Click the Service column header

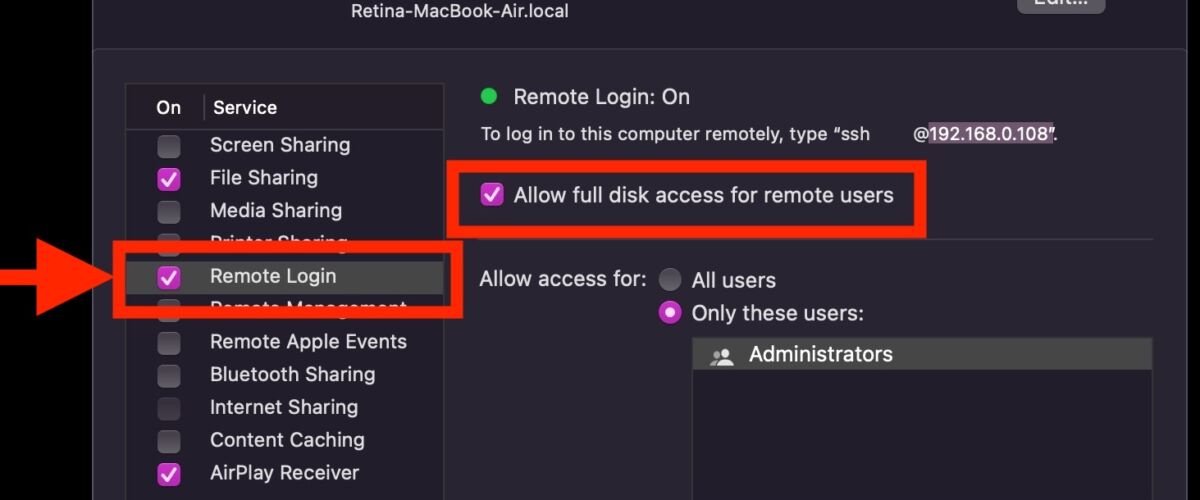coord(245,108)
